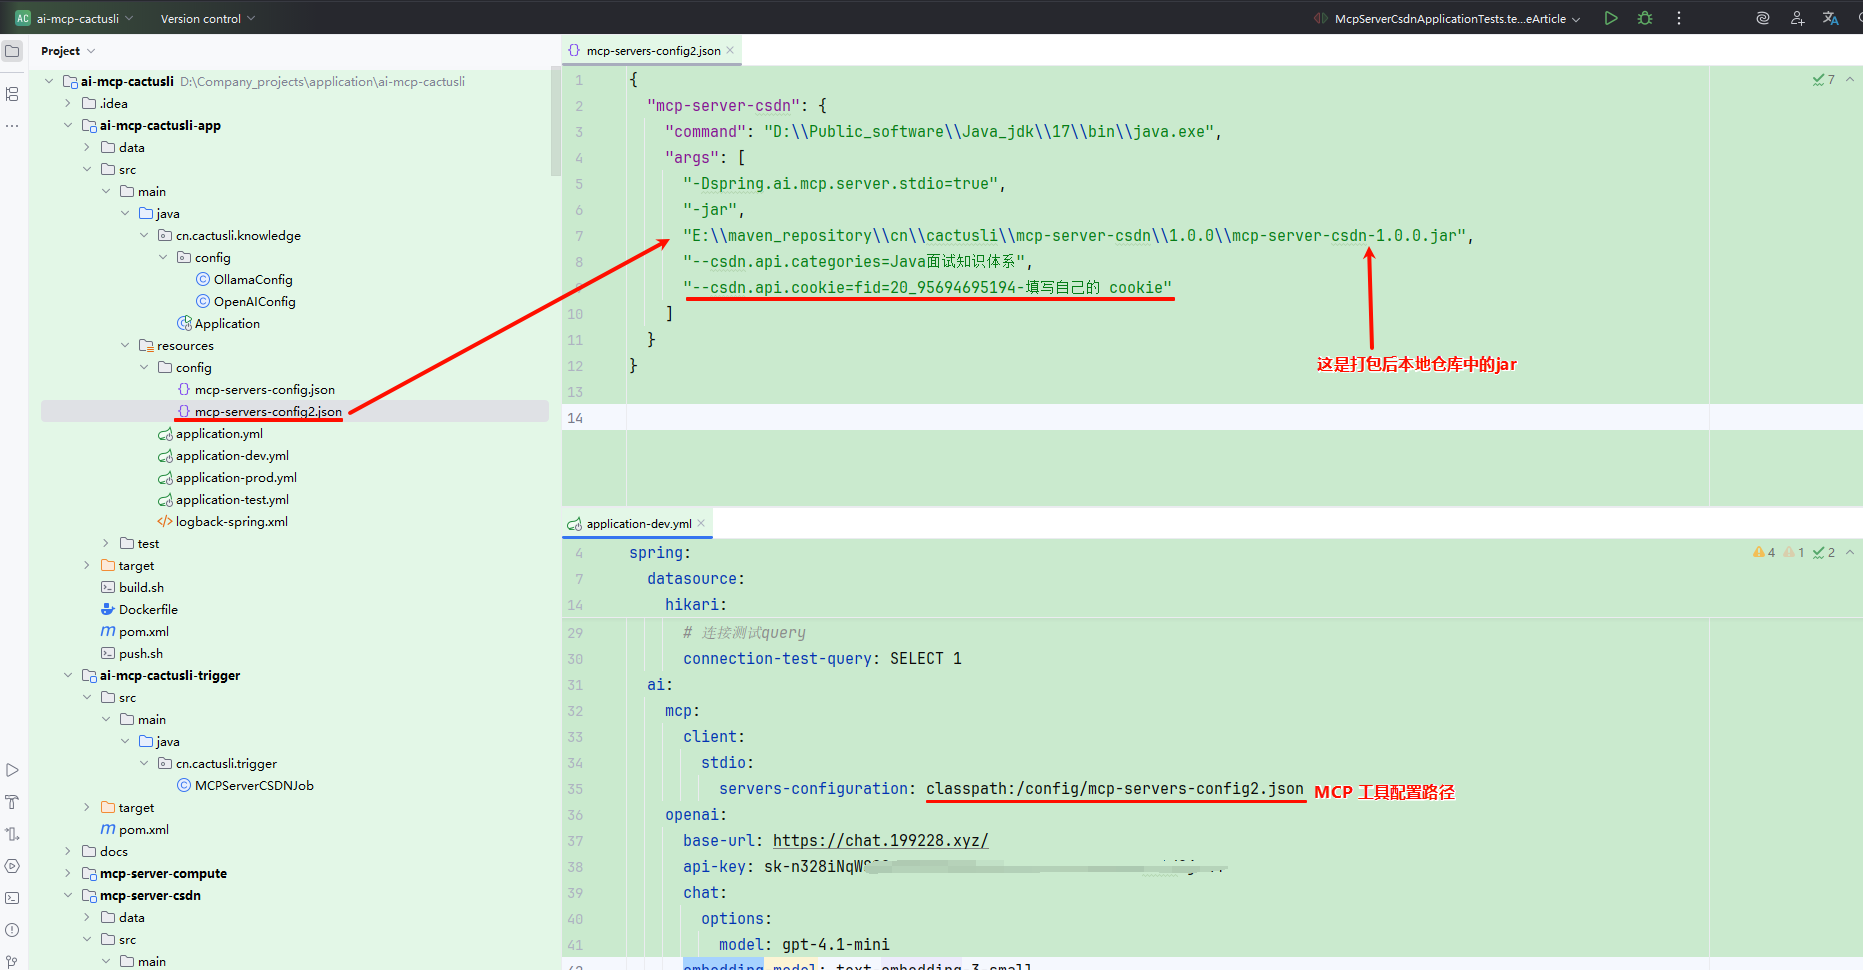Open application-prod.yml file
This screenshot has width=1863, height=970.
click(x=236, y=478)
